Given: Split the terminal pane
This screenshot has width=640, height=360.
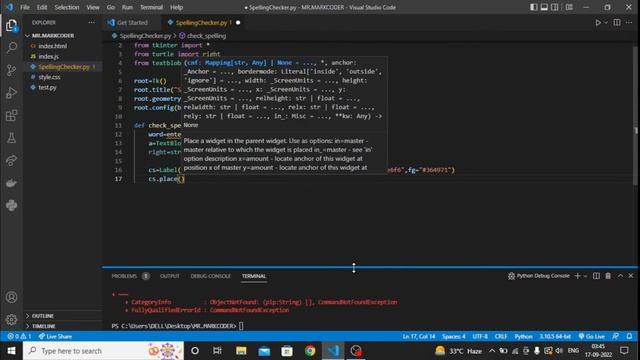Looking at the screenshot, I should (x=596, y=276).
